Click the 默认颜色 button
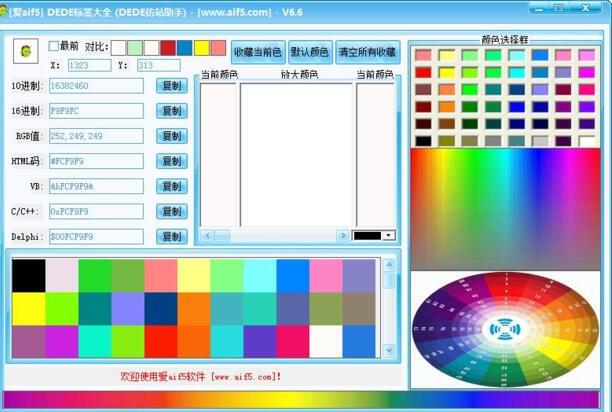 coord(310,52)
